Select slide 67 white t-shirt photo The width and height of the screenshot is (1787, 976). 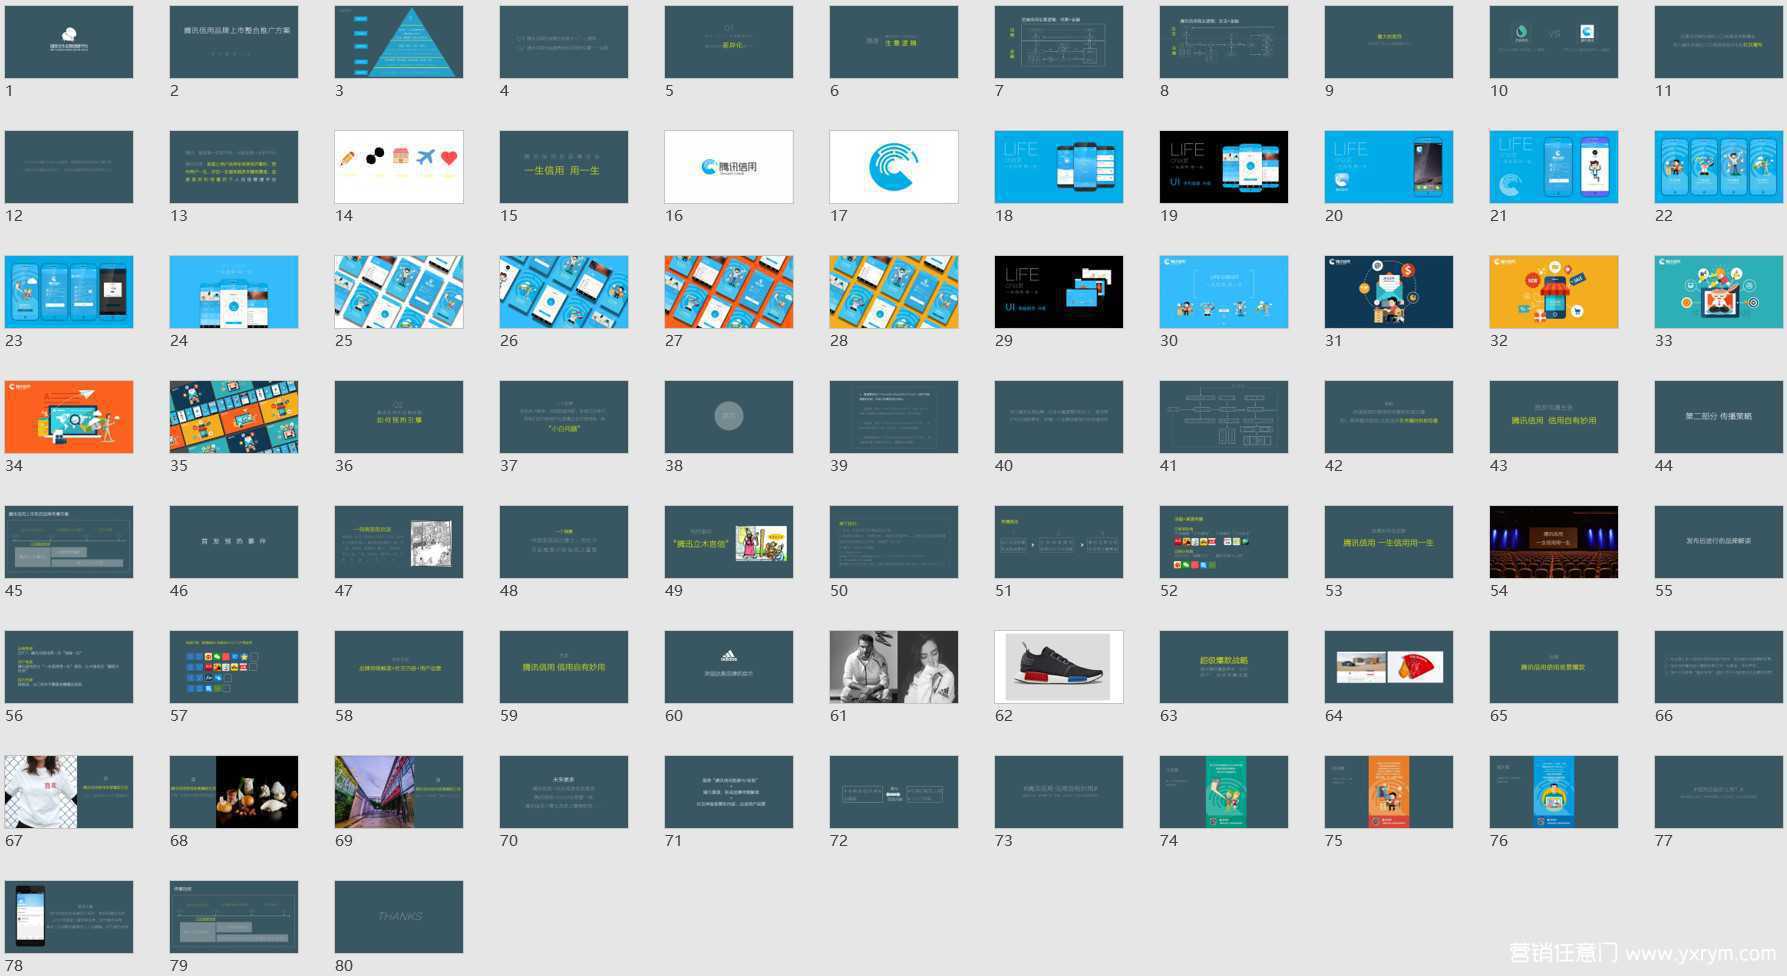[x=69, y=792]
